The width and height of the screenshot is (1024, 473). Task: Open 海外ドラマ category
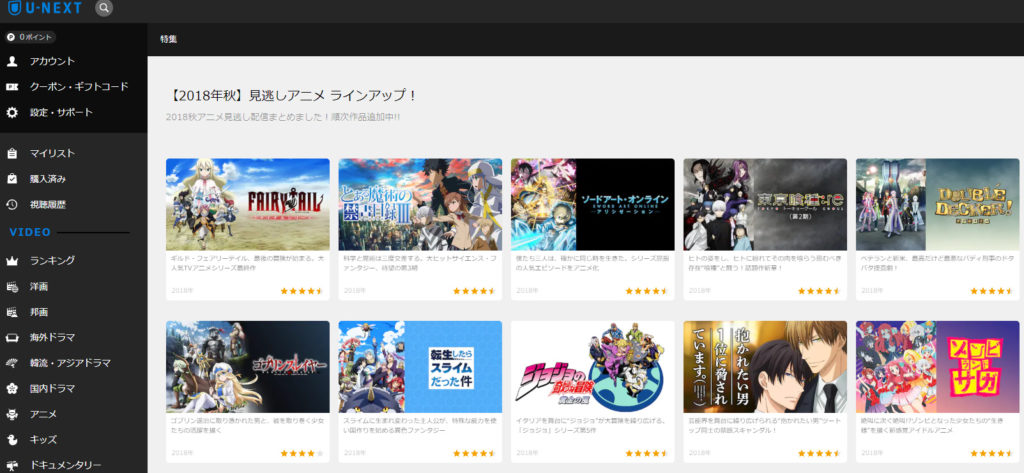(52, 338)
